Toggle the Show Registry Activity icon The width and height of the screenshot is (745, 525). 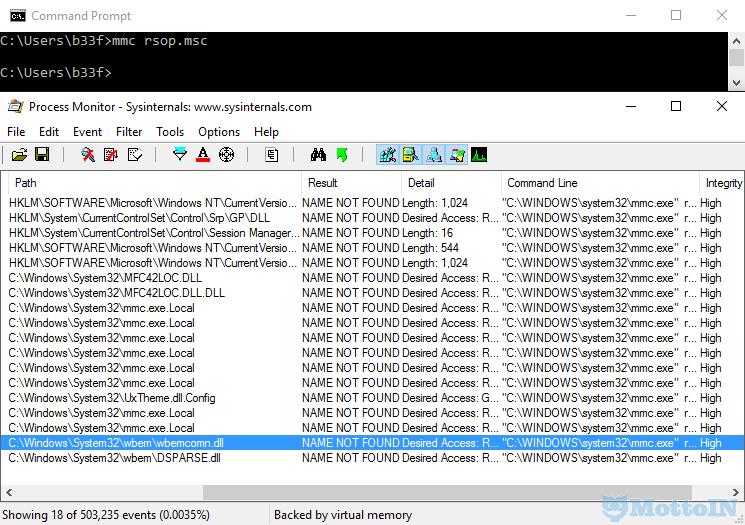[388, 155]
